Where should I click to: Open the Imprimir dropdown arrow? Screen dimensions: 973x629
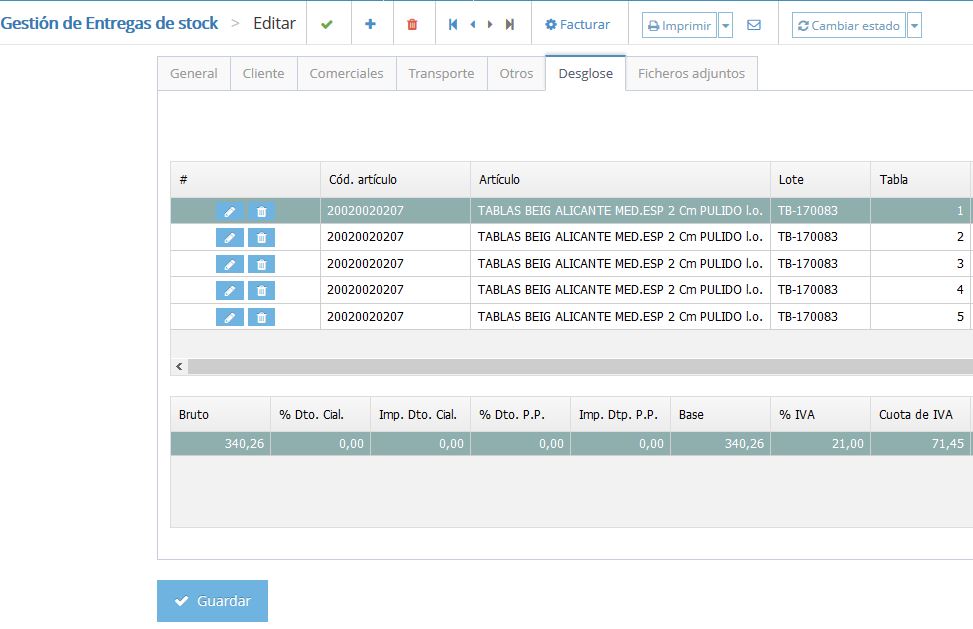725,25
